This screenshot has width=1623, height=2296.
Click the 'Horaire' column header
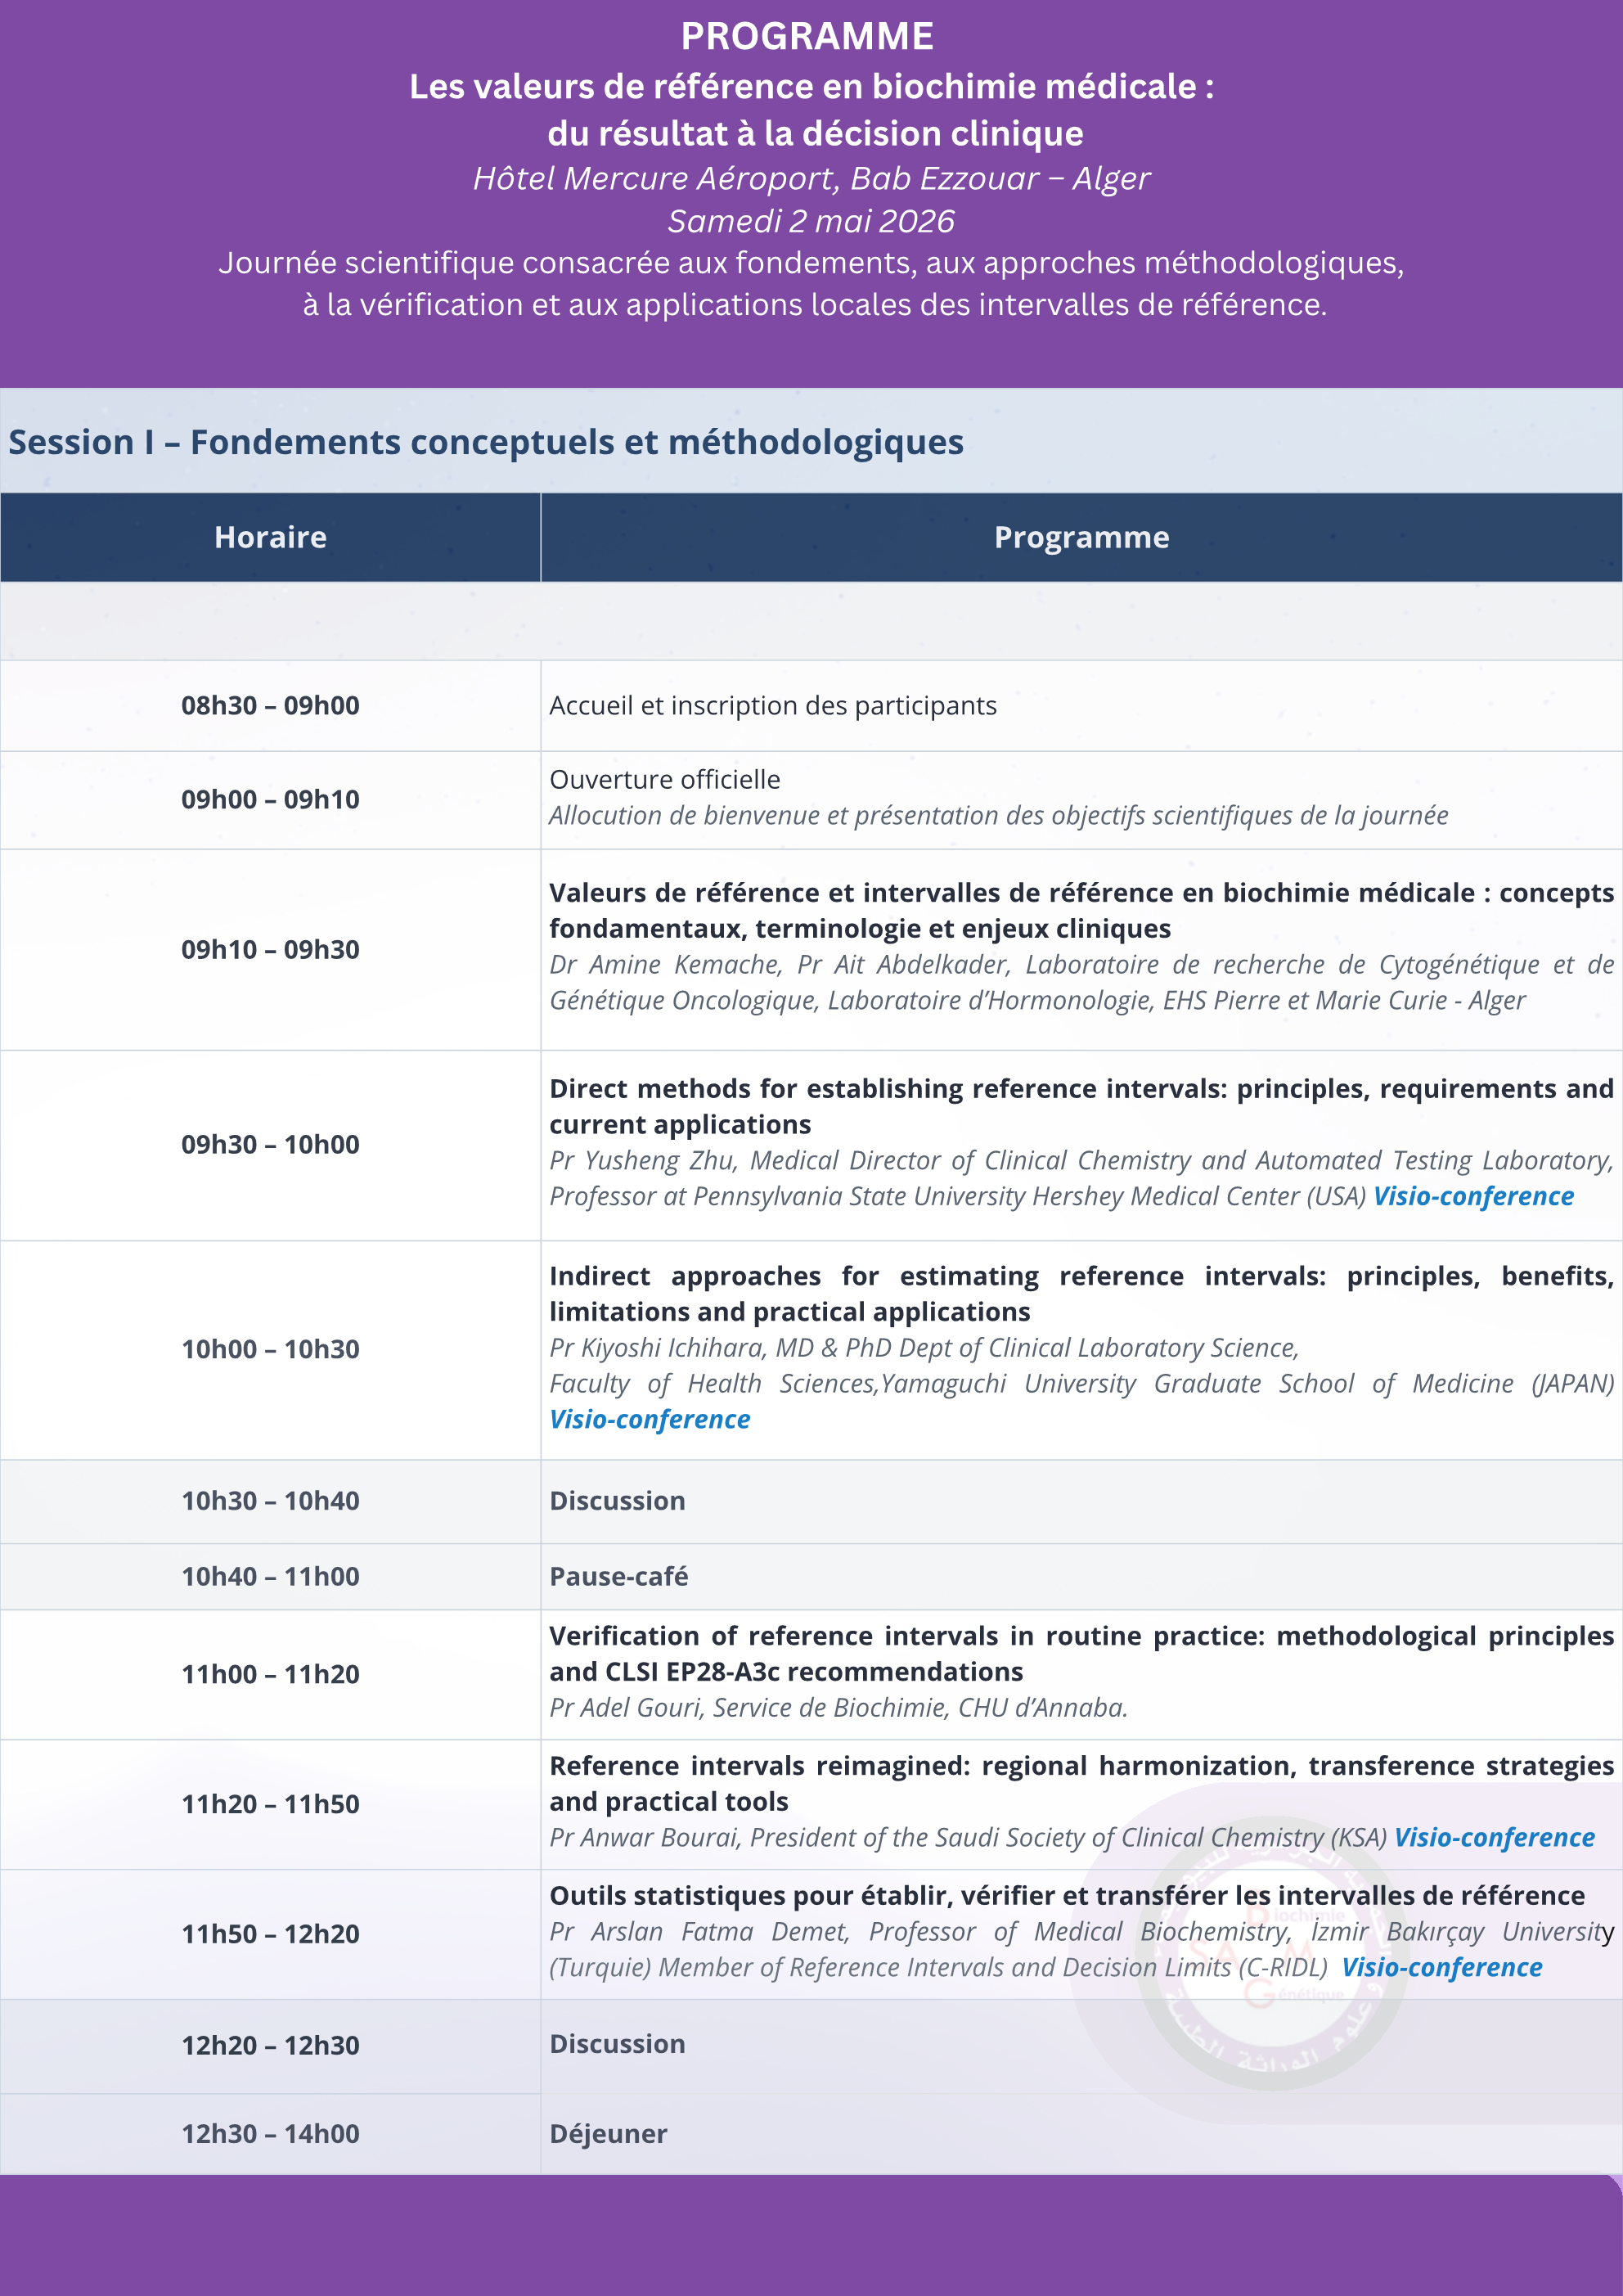point(270,537)
